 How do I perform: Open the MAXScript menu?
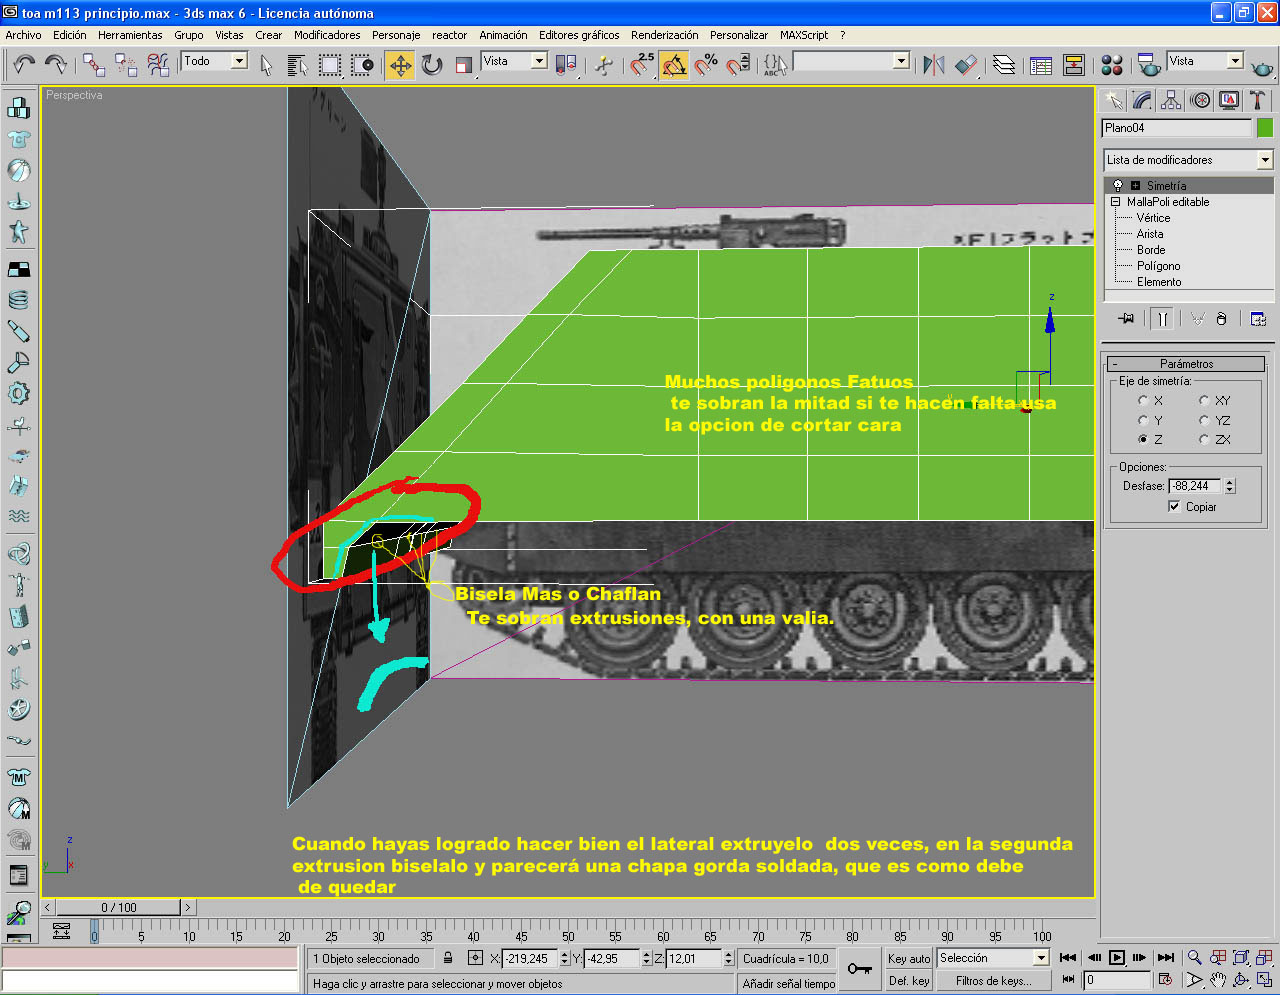(804, 35)
